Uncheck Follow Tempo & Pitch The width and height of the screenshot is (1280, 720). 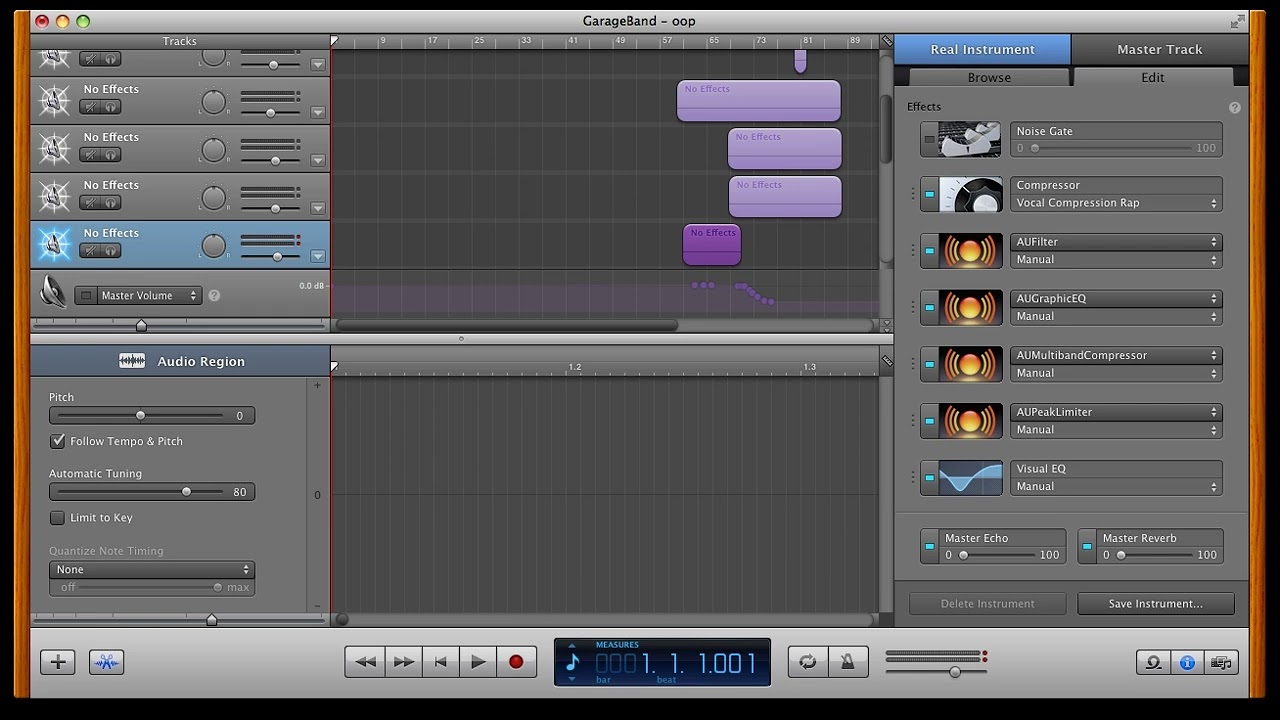coord(58,441)
